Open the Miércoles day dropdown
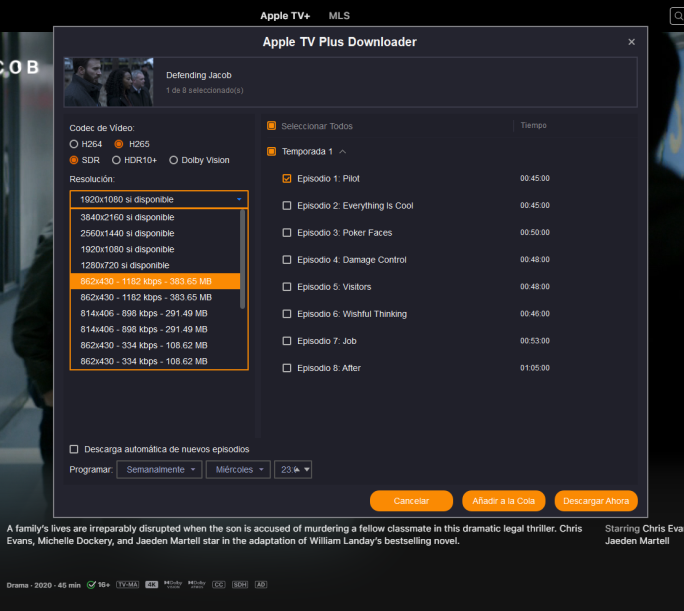This screenshot has width=684, height=611. [238, 469]
